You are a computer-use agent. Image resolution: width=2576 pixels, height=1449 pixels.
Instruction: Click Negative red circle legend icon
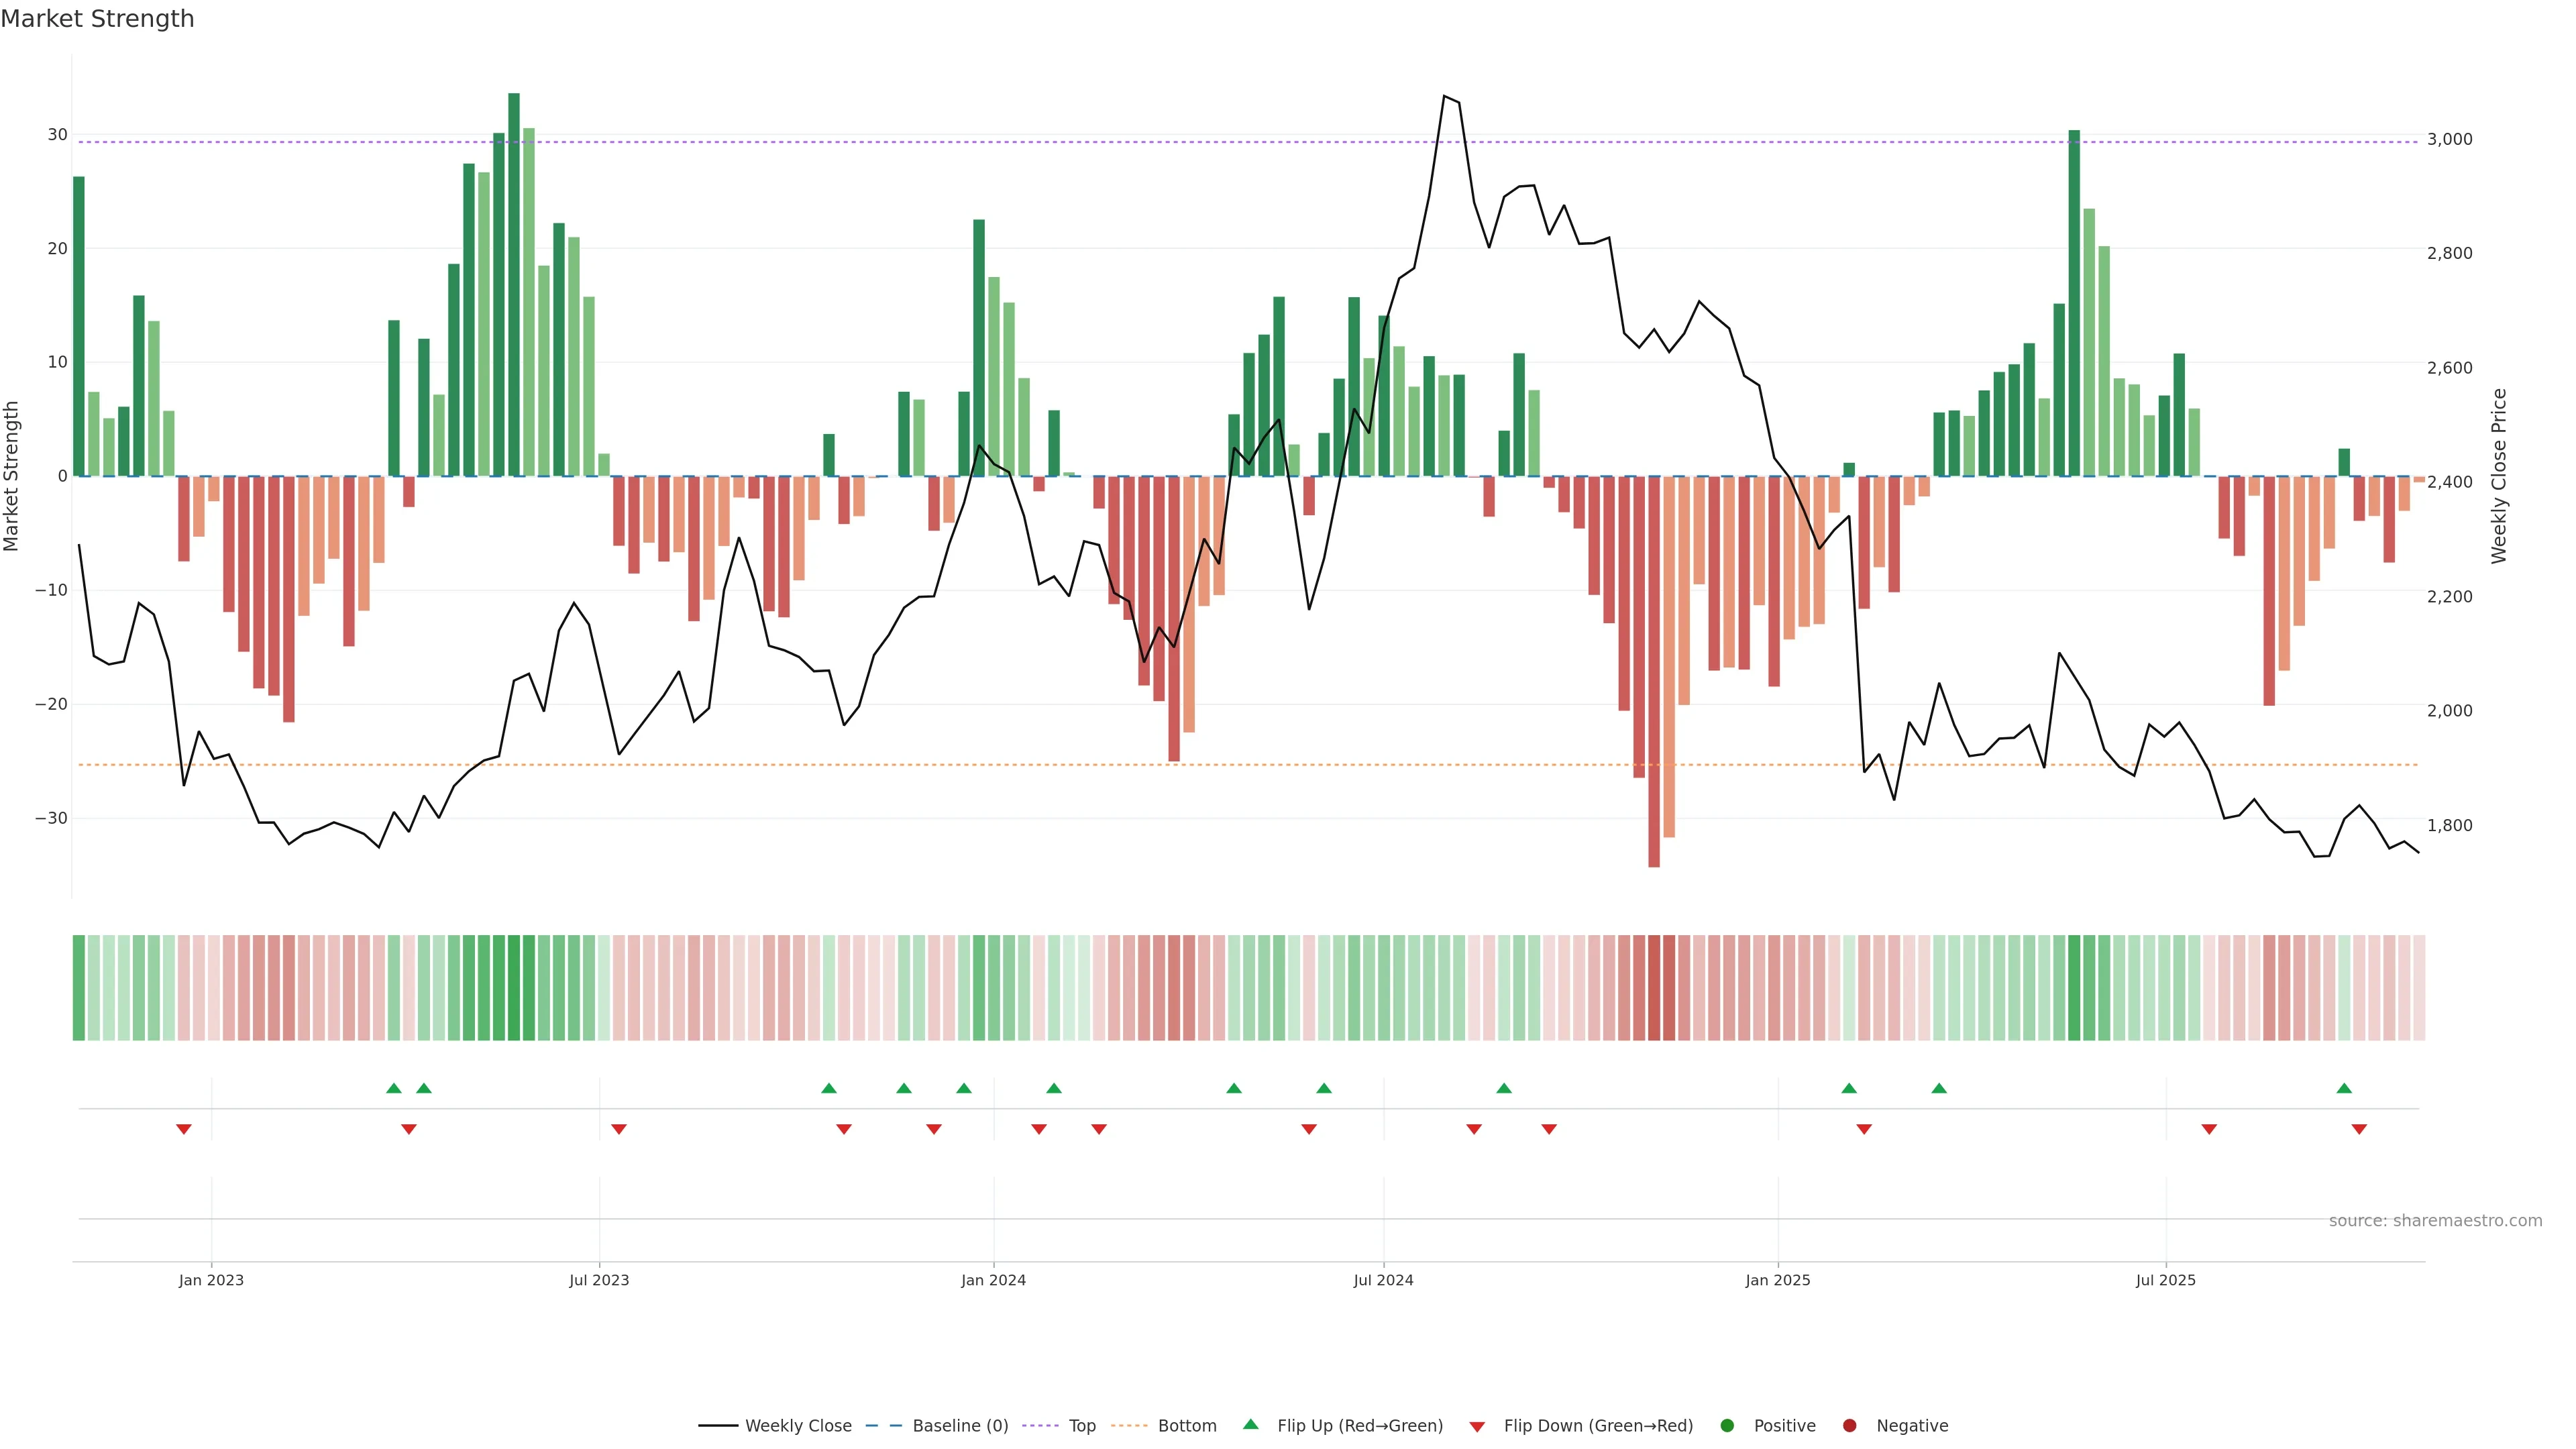(x=1849, y=1425)
